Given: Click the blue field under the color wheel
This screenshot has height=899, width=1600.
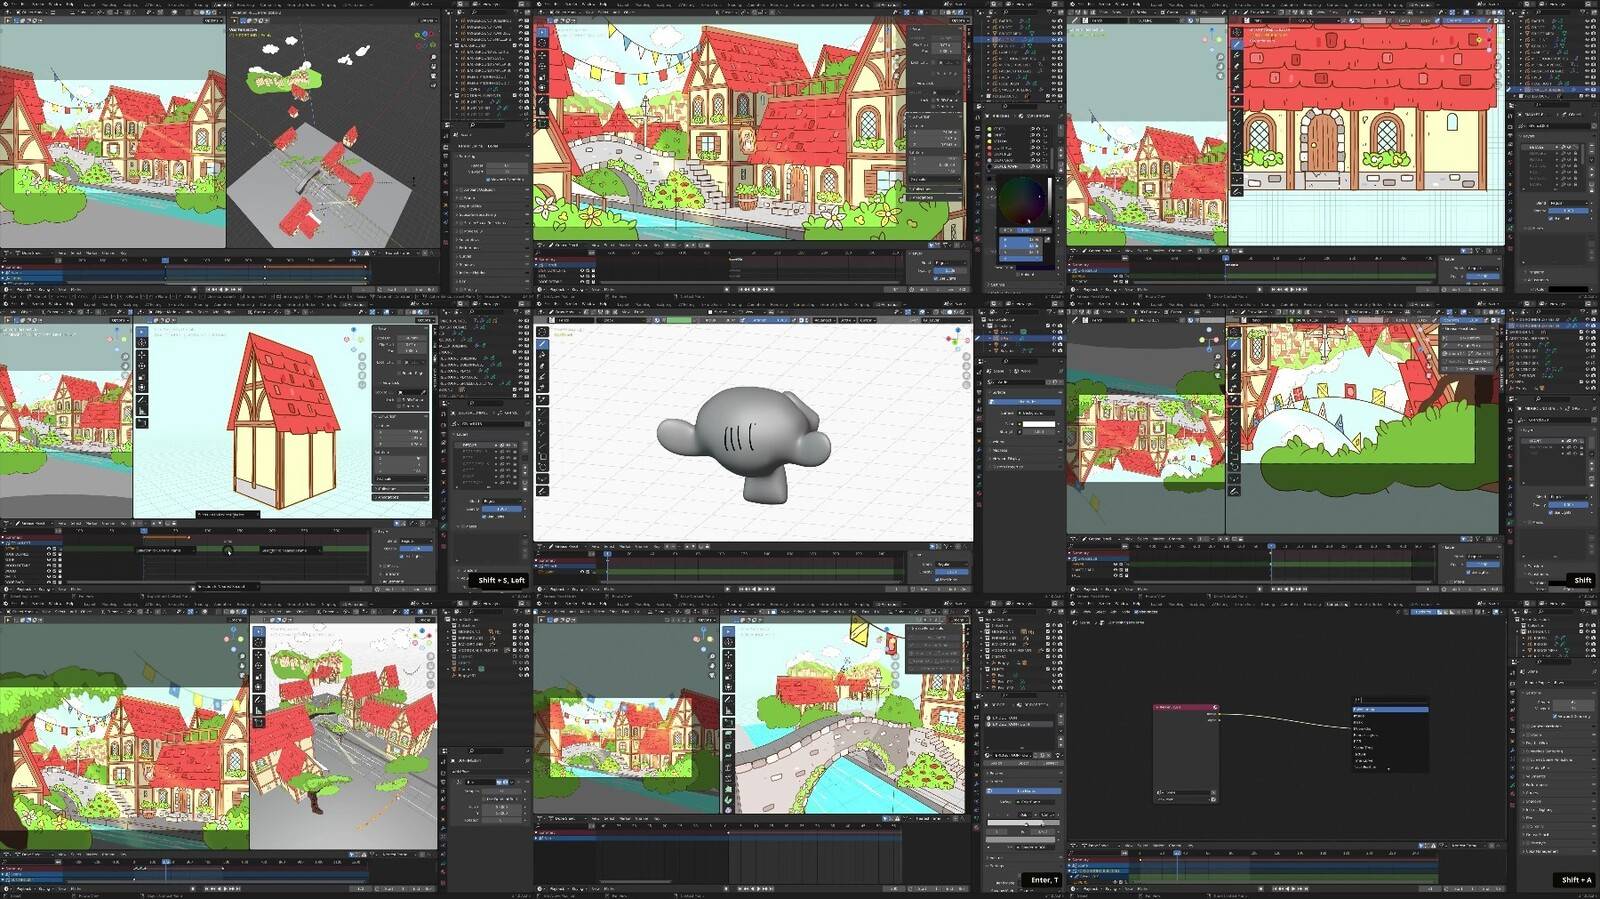Looking at the screenshot, I should 1020,241.
